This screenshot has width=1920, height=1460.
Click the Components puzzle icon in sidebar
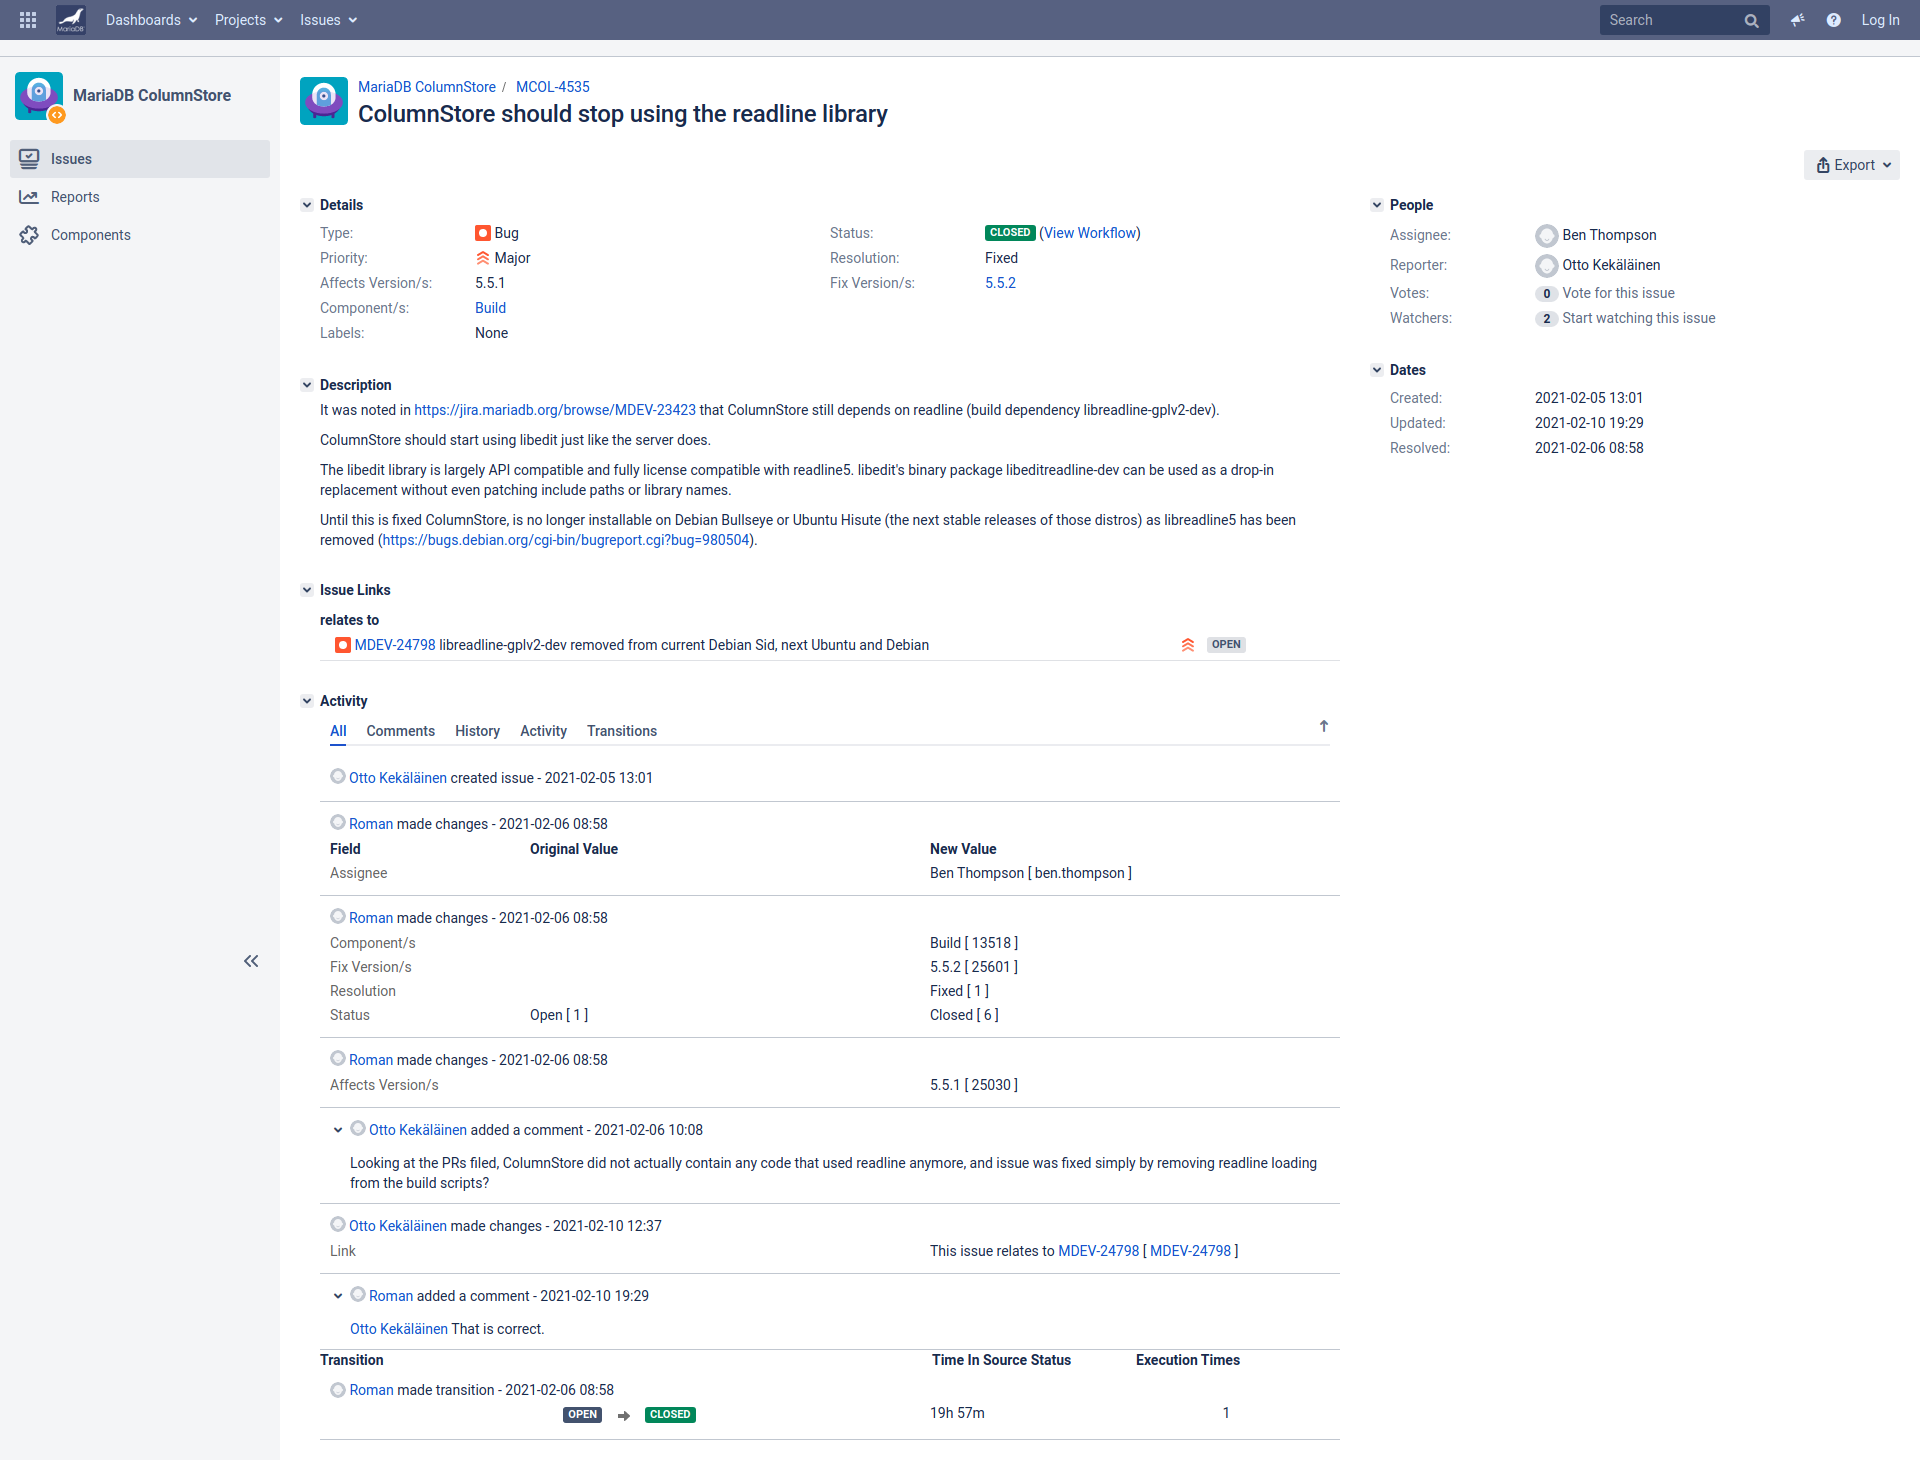click(x=29, y=235)
